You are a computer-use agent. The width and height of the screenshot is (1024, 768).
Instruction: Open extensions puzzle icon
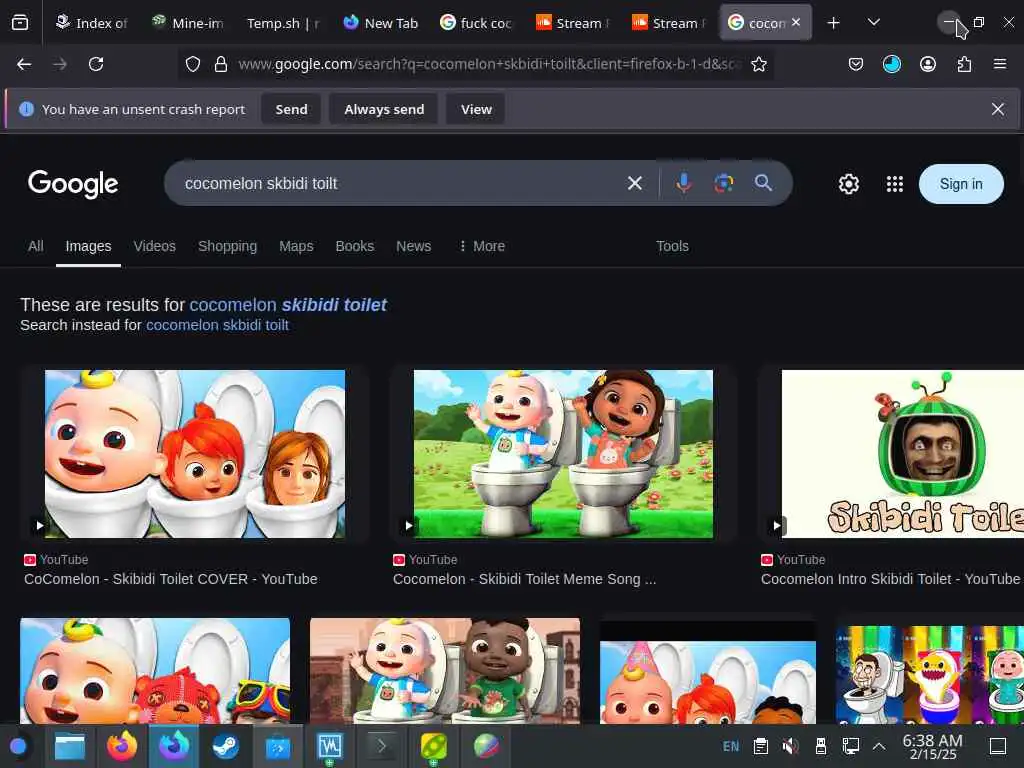point(964,64)
